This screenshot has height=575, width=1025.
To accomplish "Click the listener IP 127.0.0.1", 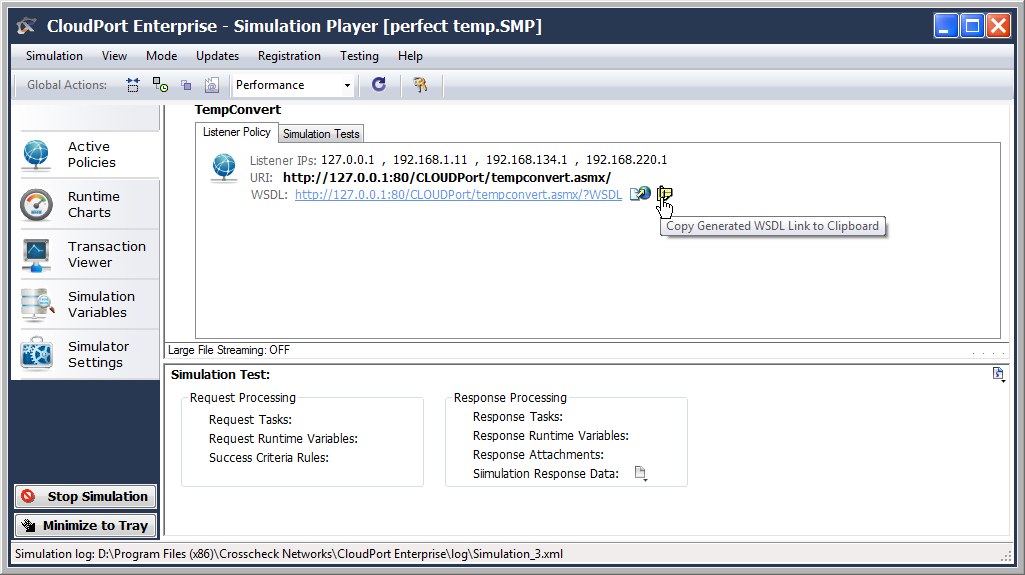I will (x=348, y=159).
